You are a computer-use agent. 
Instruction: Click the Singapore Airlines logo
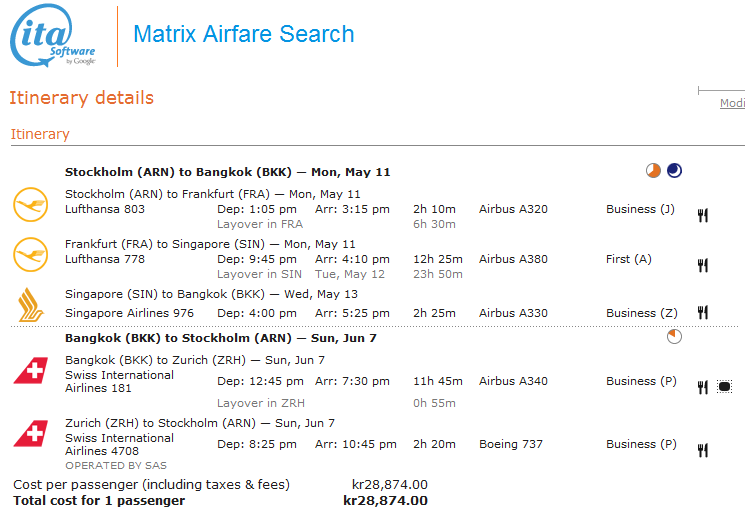click(x=30, y=305)
